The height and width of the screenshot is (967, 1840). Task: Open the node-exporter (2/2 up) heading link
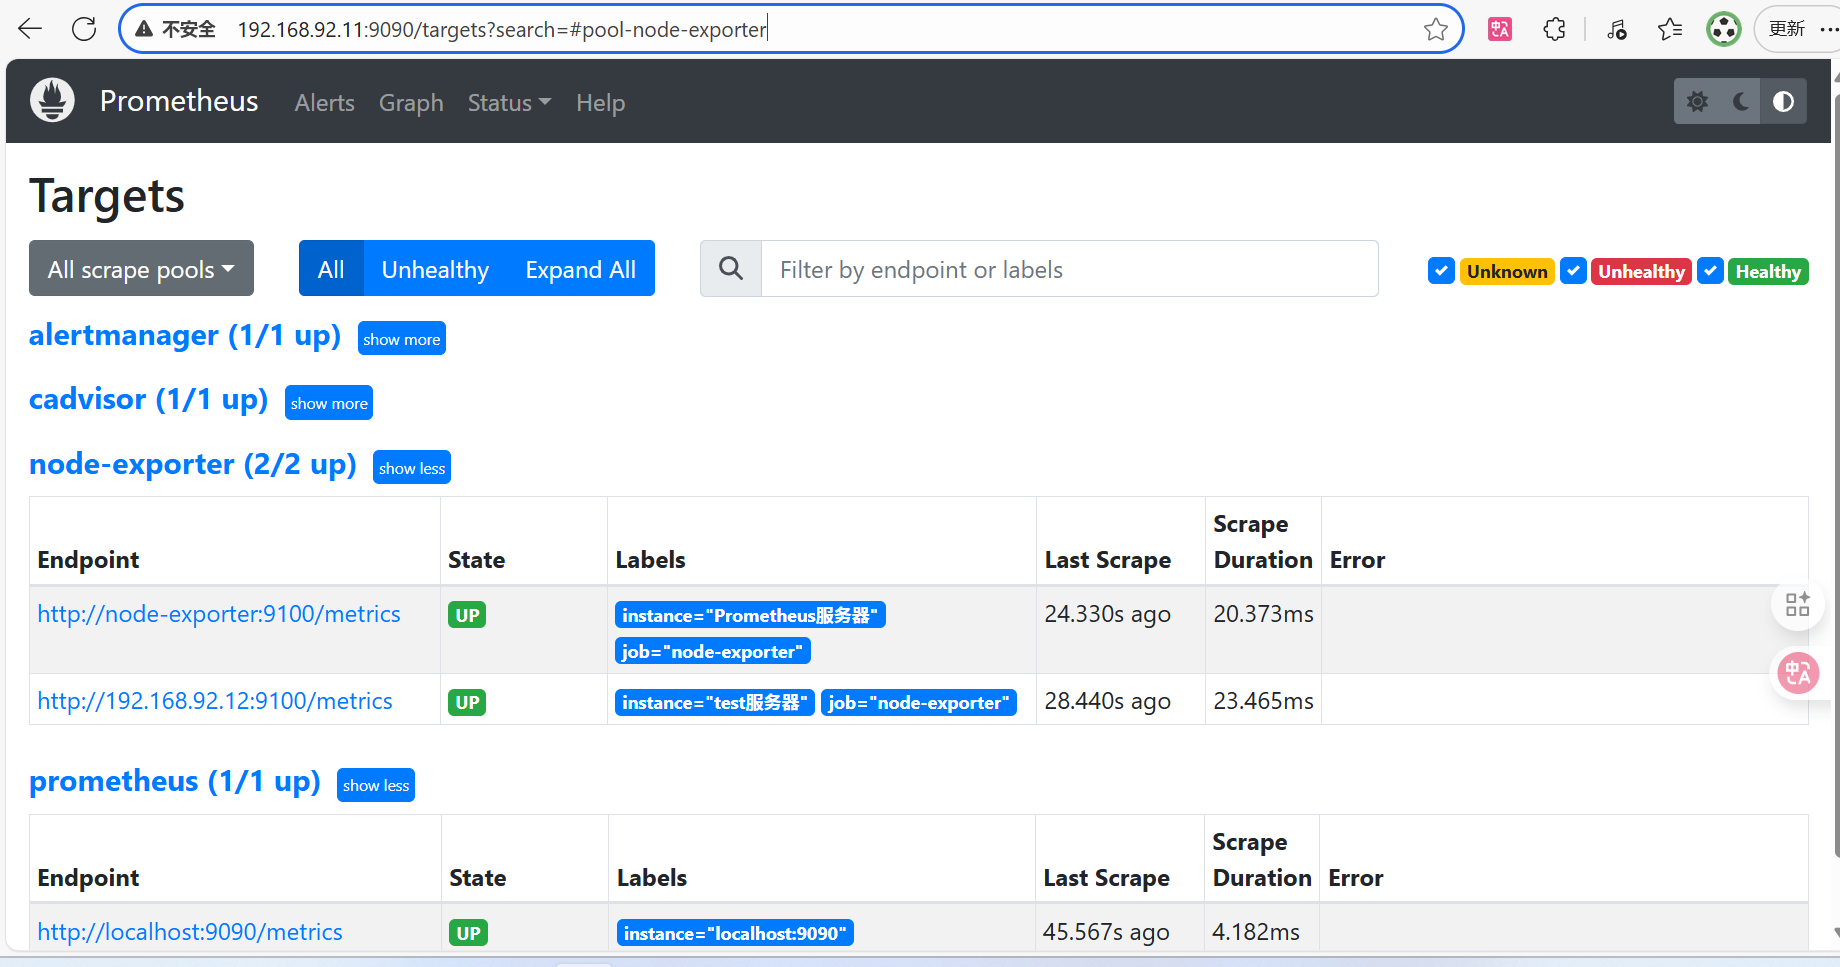pyautogui.click(x=193, y=464)
